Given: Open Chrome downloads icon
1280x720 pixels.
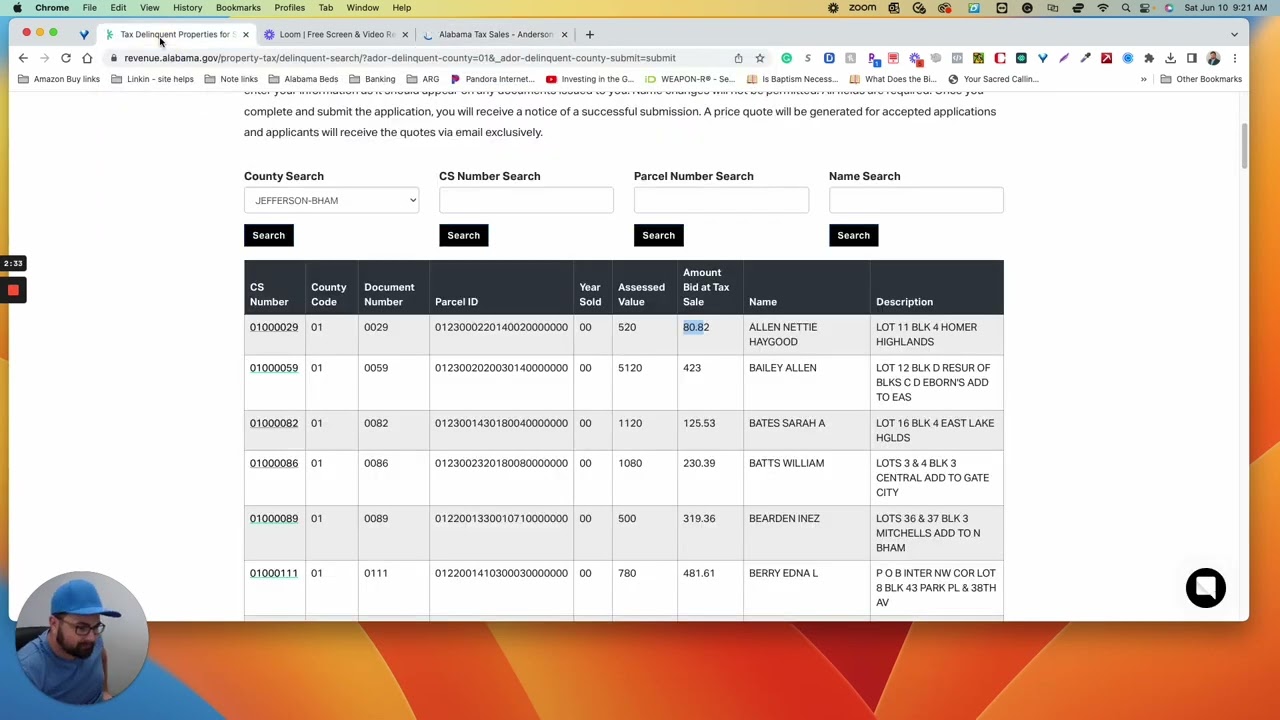Looking at the screenshot, I should coord(1170,58).
